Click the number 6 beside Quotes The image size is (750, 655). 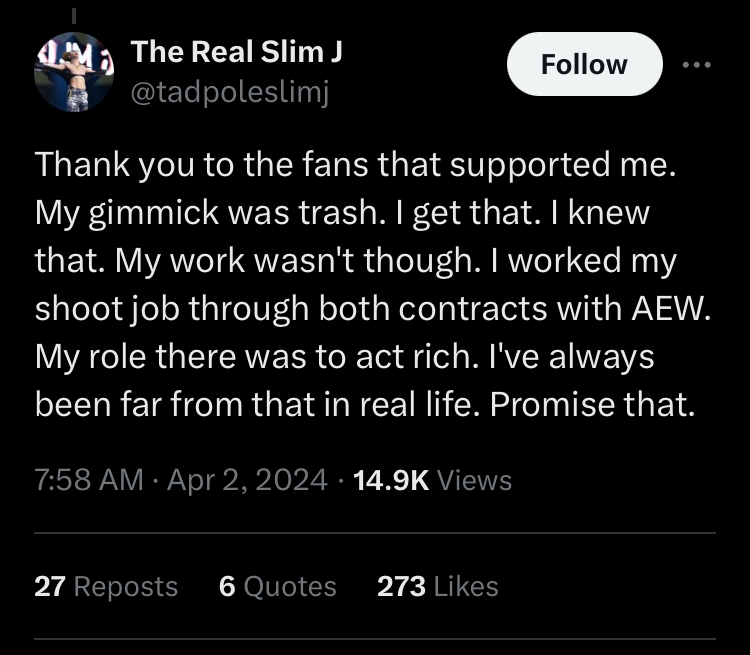(x=227, y=587)
